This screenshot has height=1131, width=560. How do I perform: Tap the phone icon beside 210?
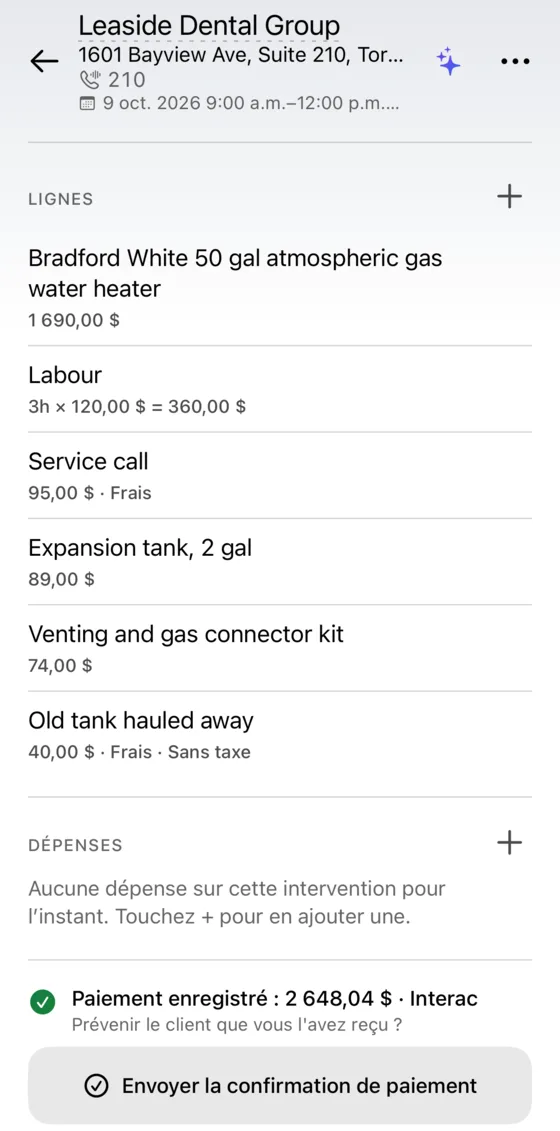tap(91, 79)
